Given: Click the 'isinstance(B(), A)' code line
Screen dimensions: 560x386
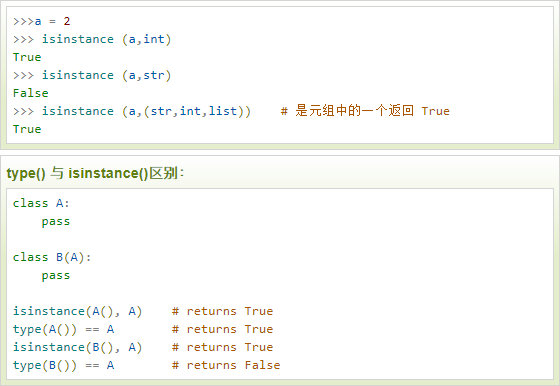Looking at the screenshot, I should pos(78,347).
